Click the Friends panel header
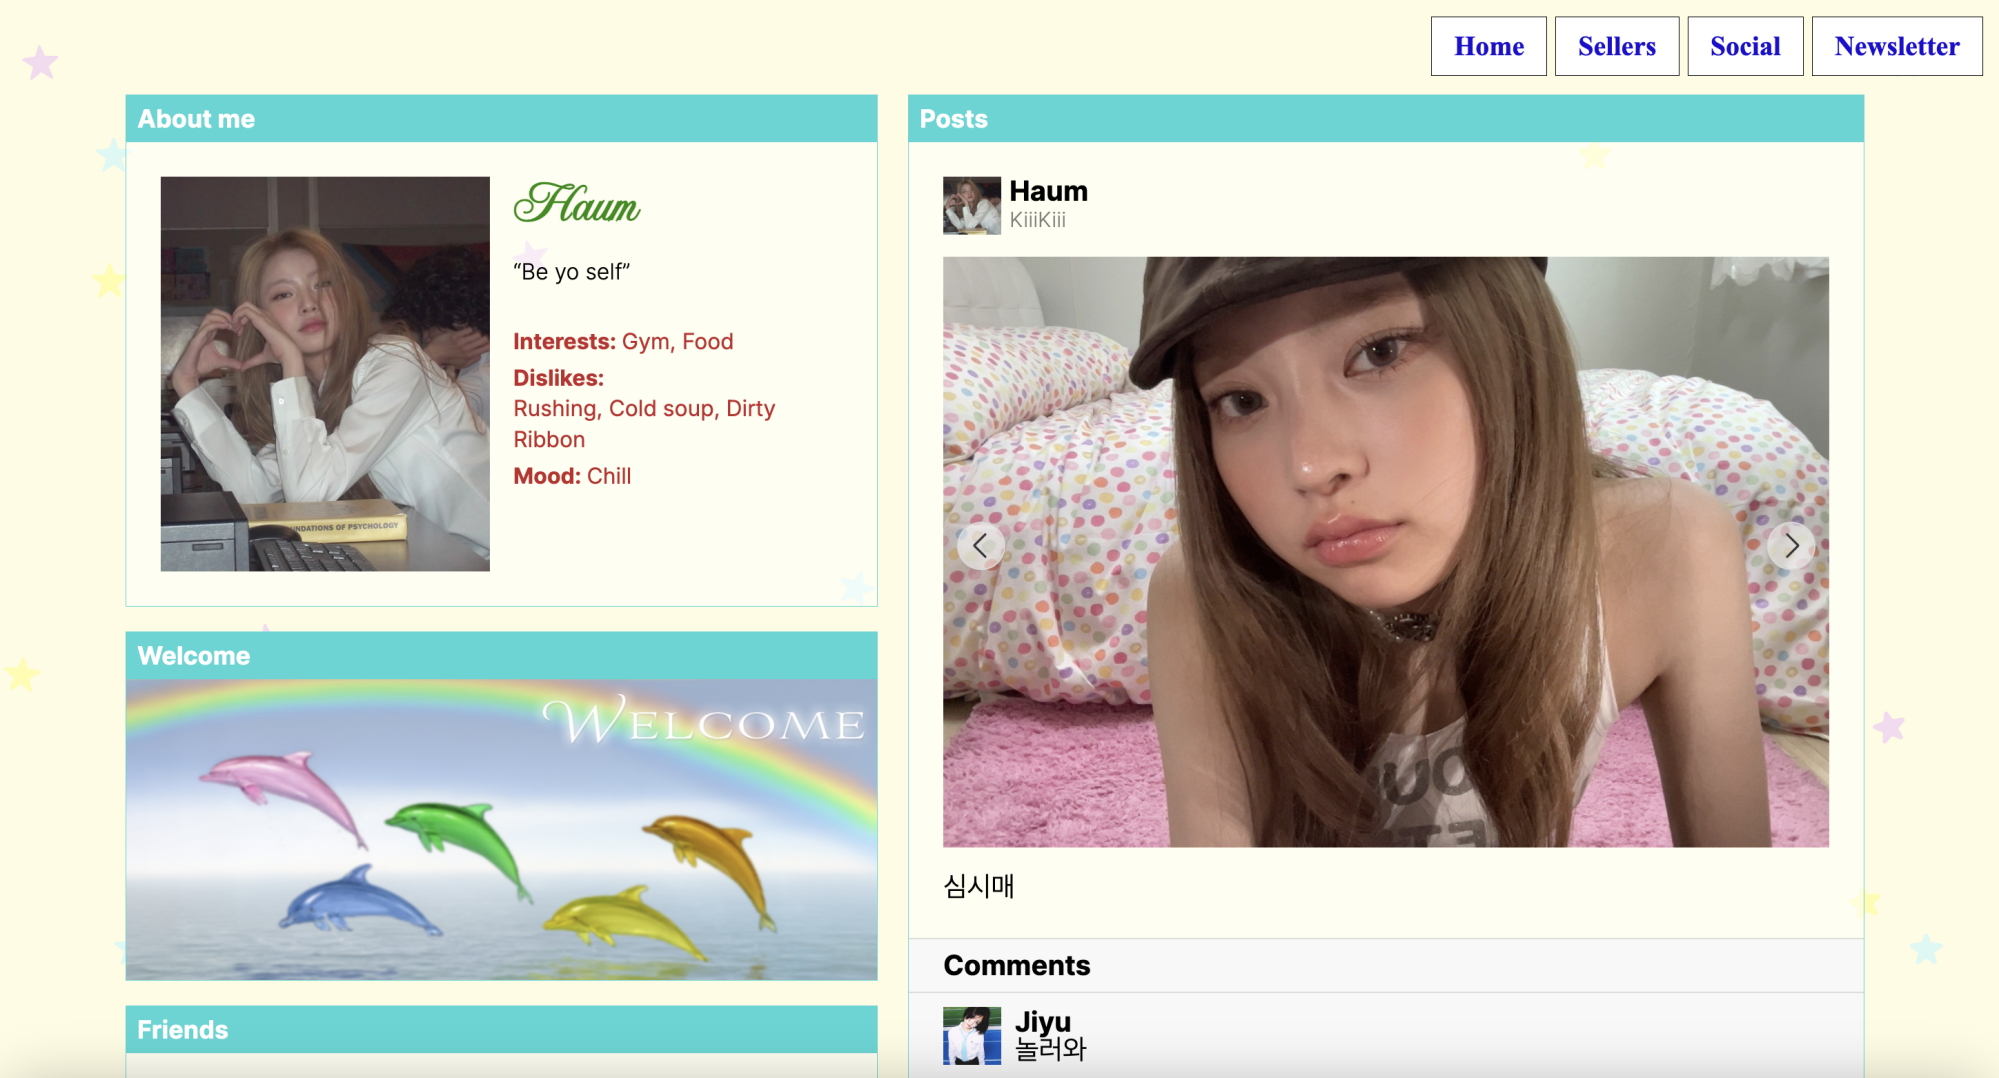 click(x=501, y=1030)
